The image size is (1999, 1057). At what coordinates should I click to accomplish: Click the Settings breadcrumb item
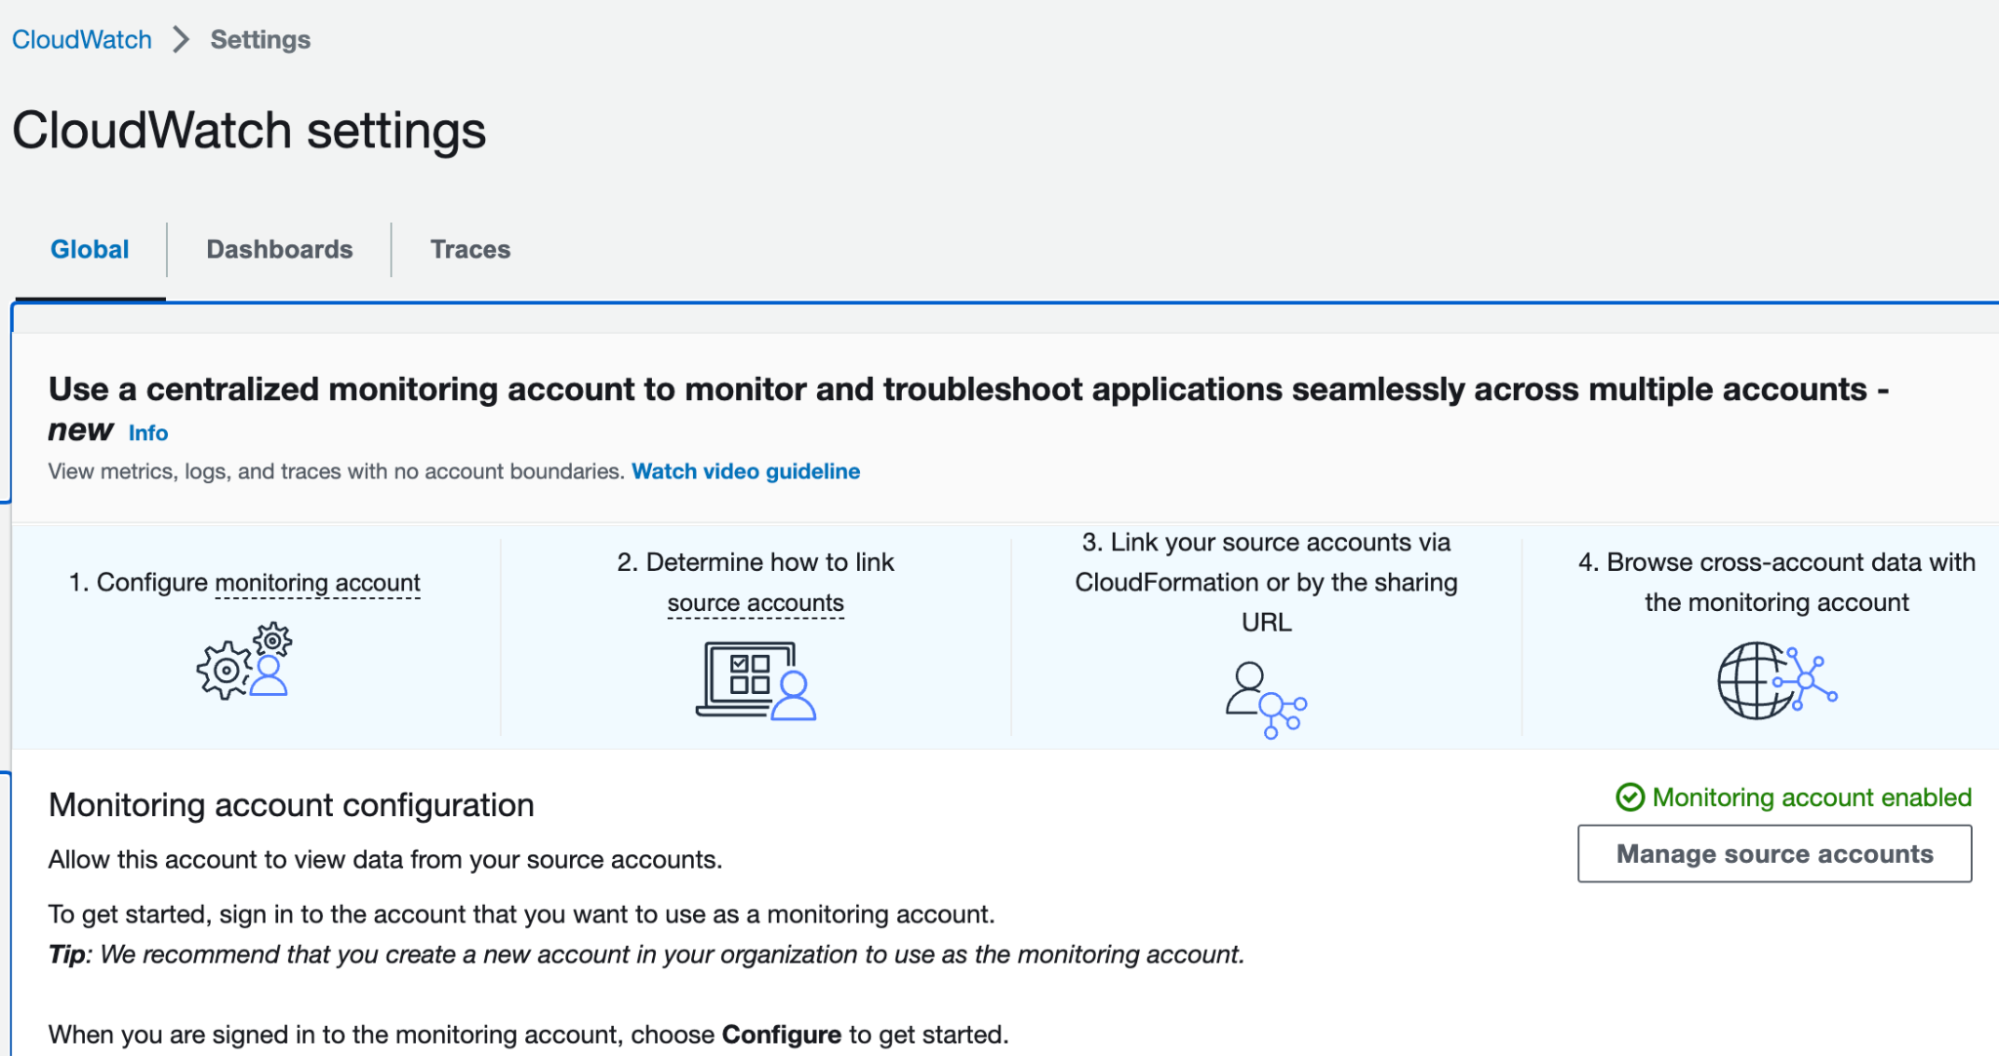click(259, 39)
